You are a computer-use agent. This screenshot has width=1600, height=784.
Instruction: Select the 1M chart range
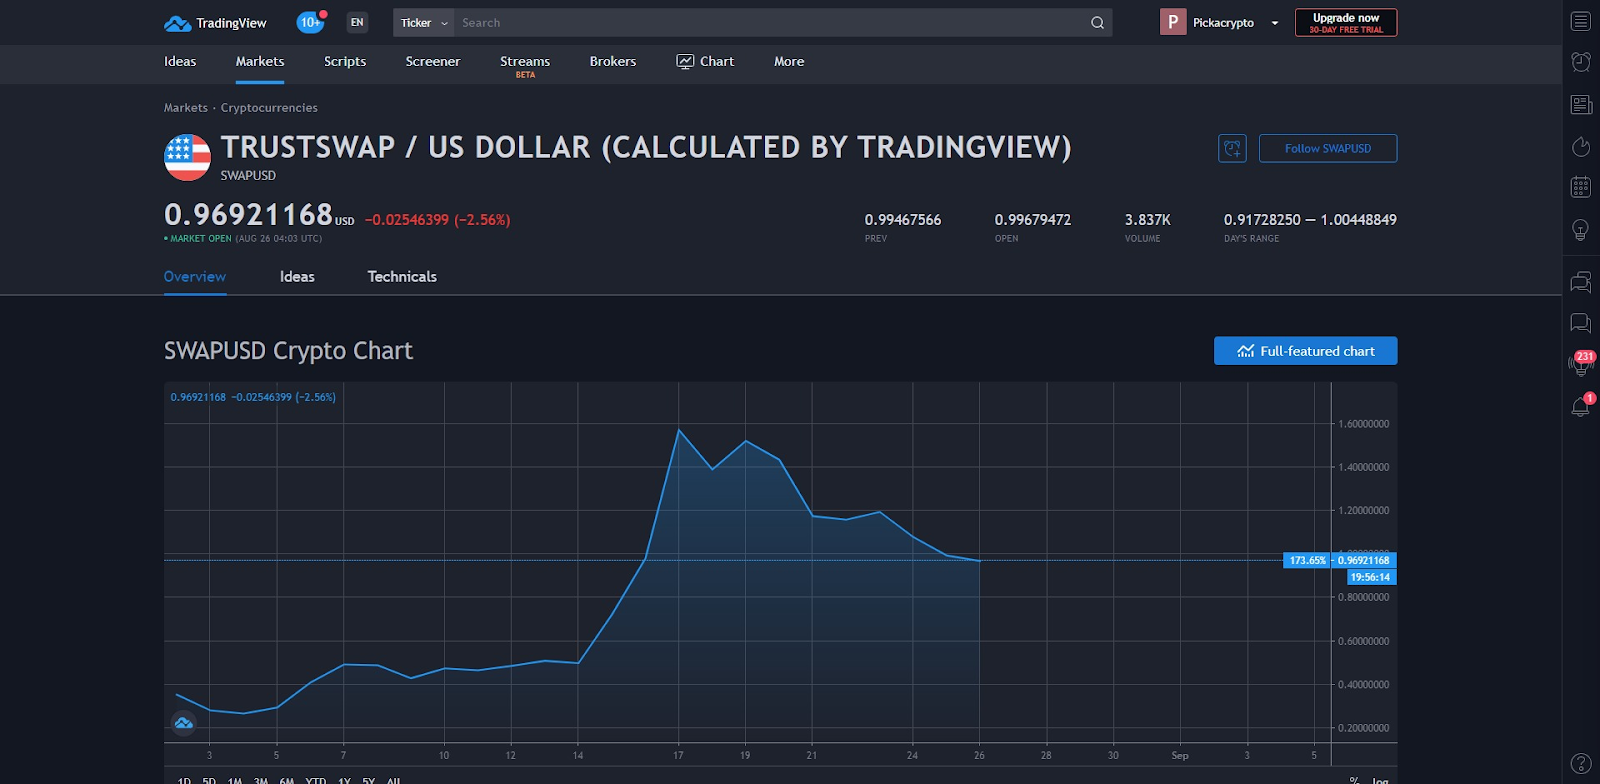click(x=235, y=780)
